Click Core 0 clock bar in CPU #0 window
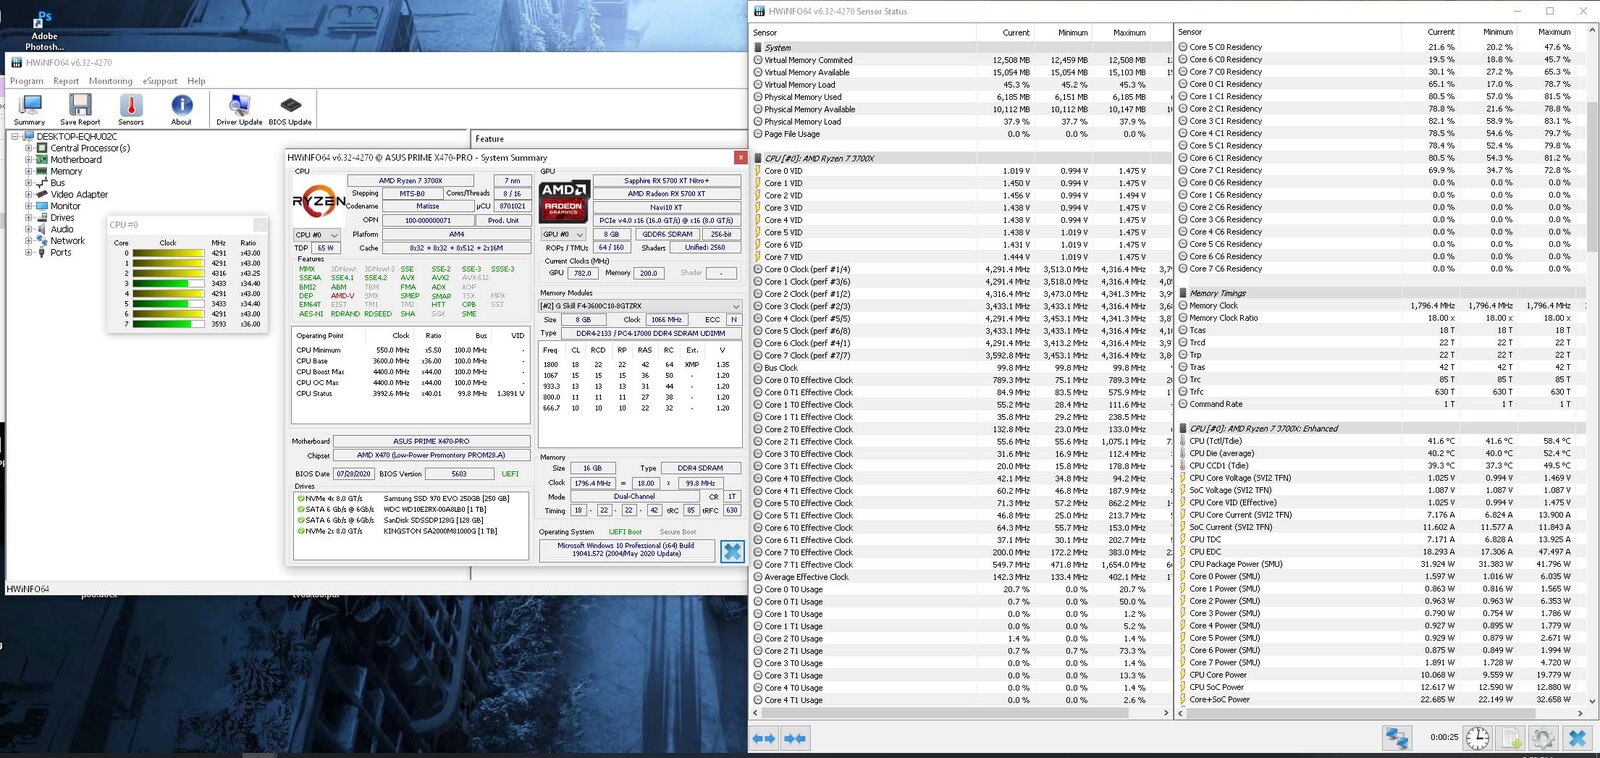 click(168, 253)
